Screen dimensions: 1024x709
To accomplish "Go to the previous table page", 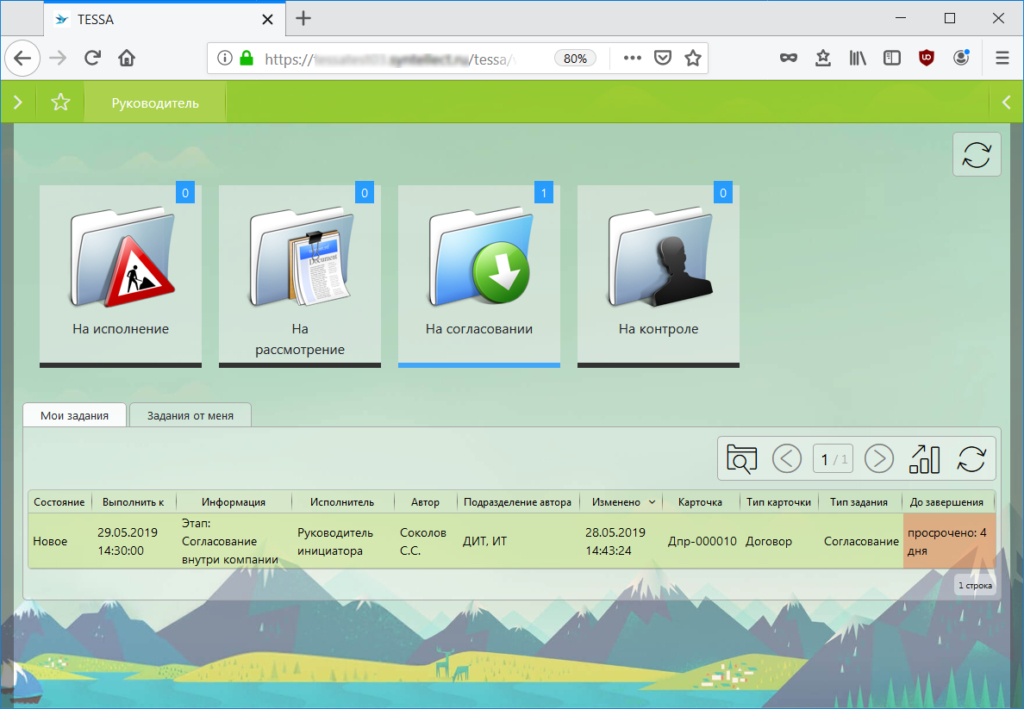I will [788, 459].
